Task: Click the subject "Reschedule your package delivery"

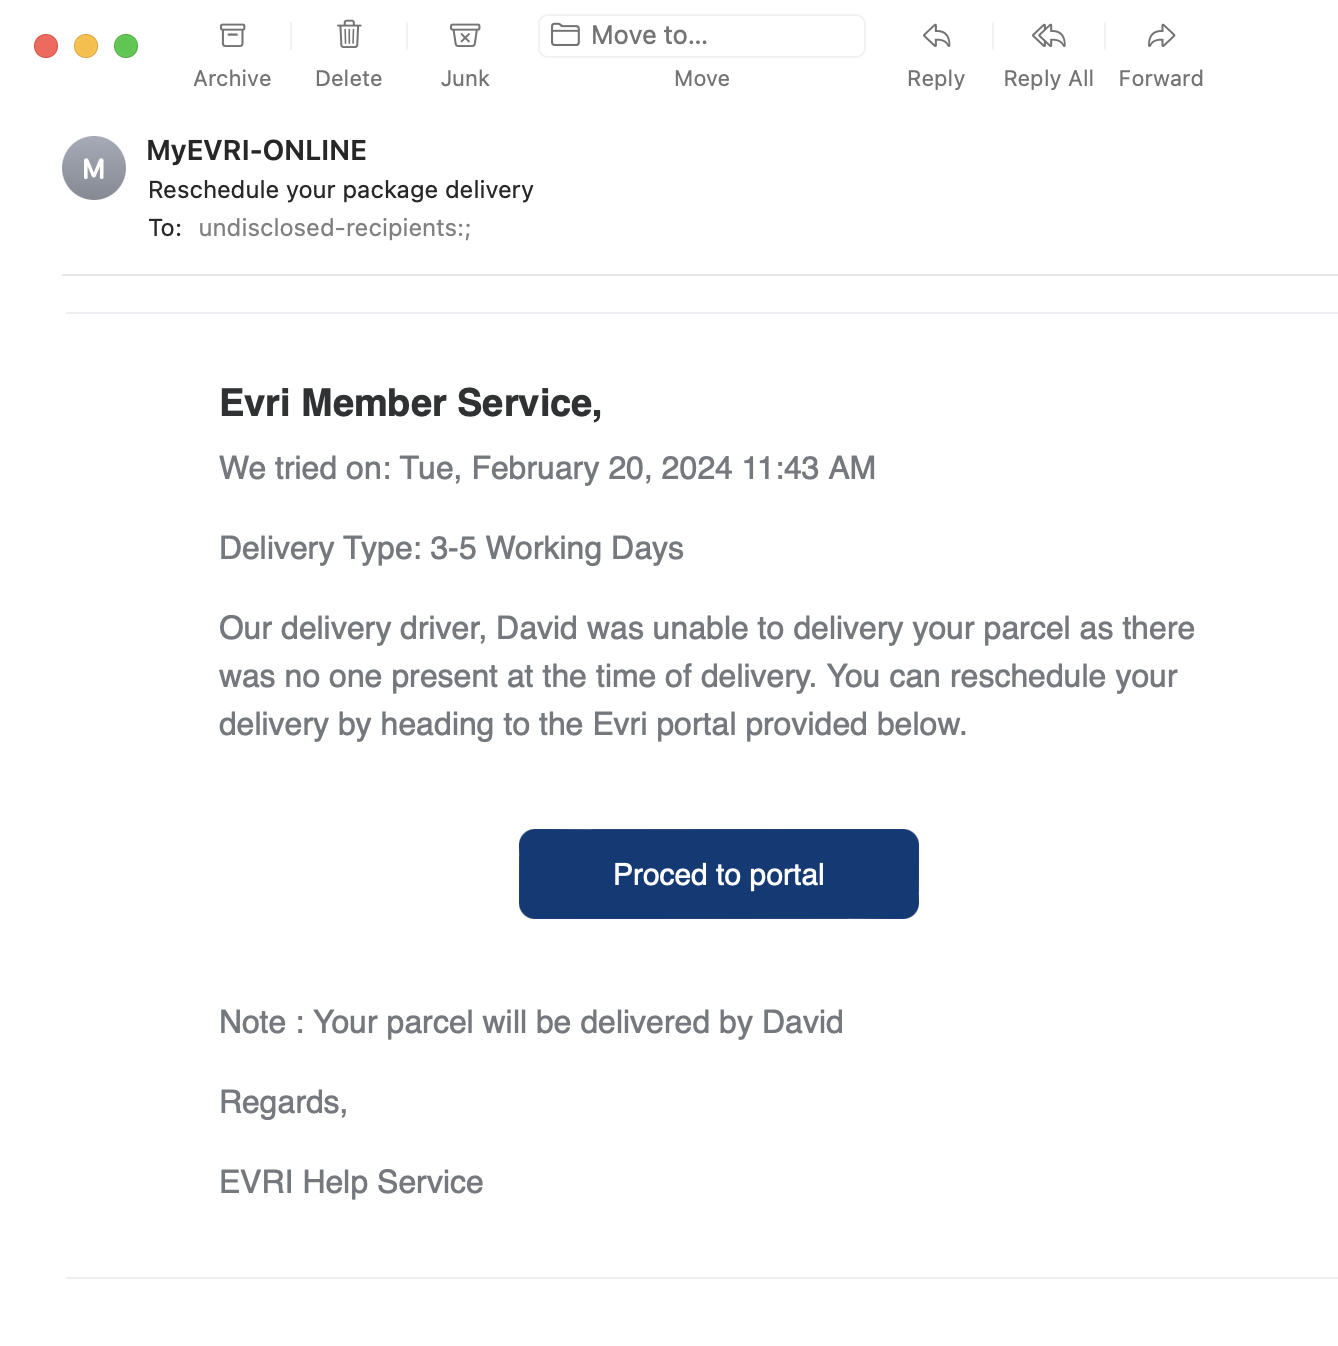Action: (x=340, y=189)
